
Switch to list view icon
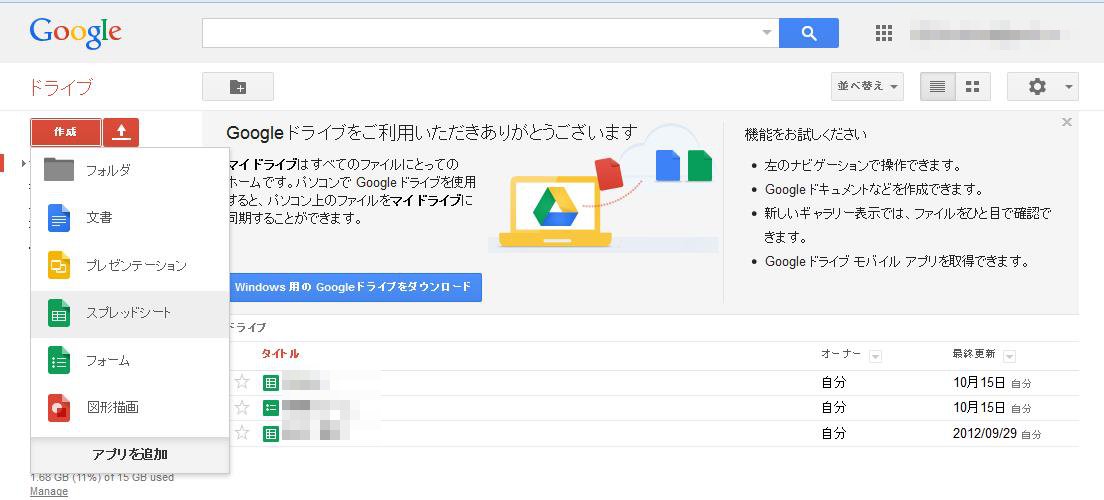[x=937, y=87]
